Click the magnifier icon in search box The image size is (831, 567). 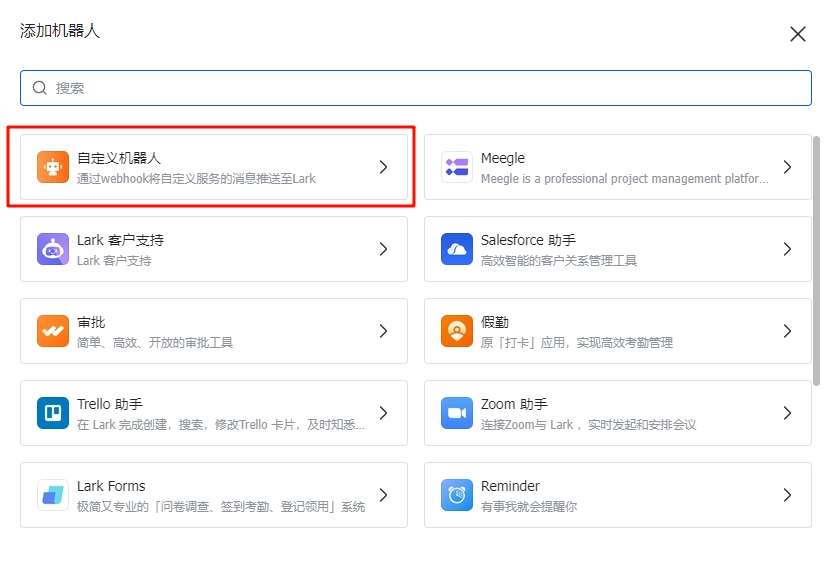pyautogui.click(x=40, y=88)
